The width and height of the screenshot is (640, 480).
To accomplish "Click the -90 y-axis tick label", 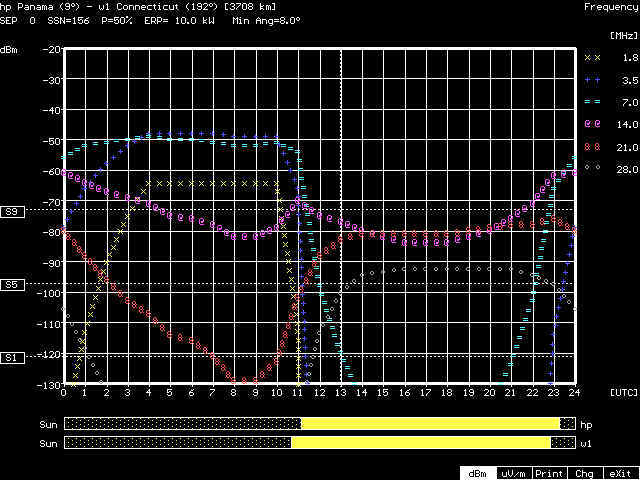I will (x=52, y=262).
